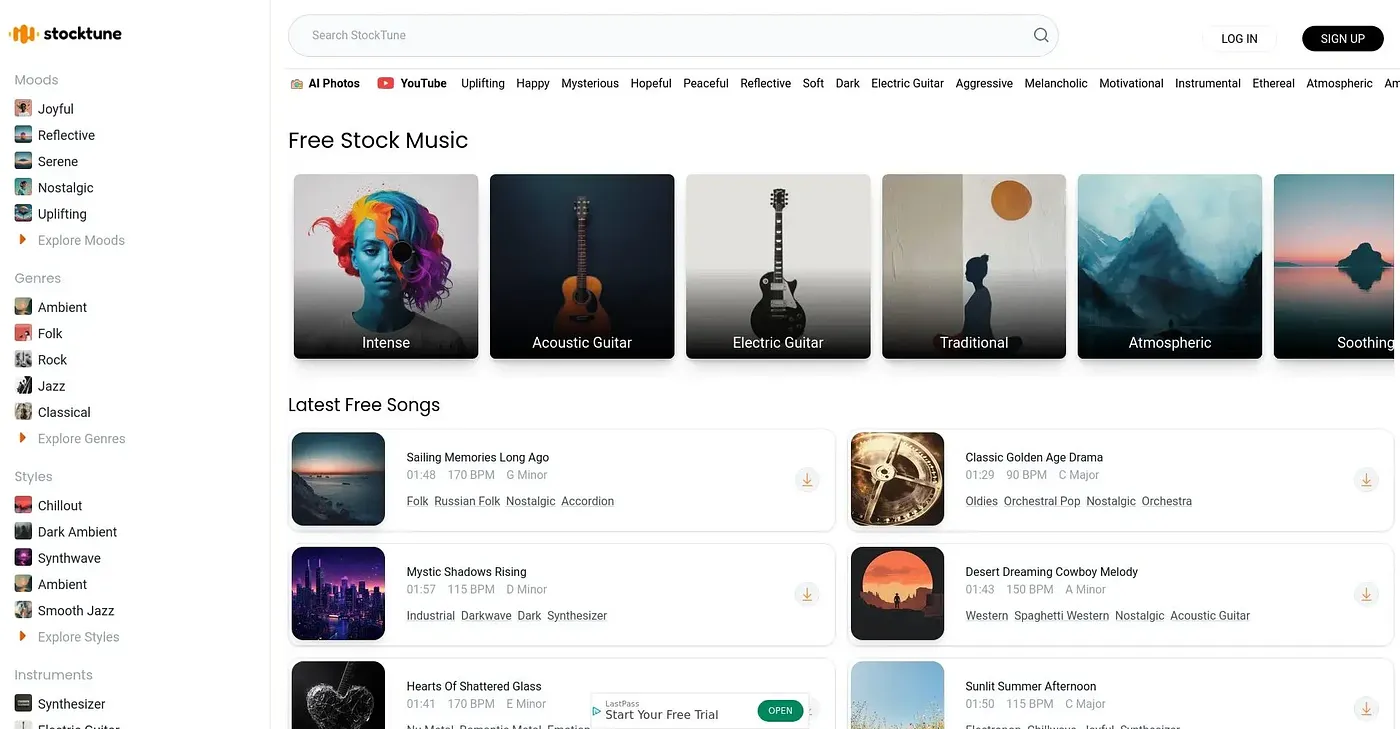Open the Russian Folk tag link

pos(467,501)
